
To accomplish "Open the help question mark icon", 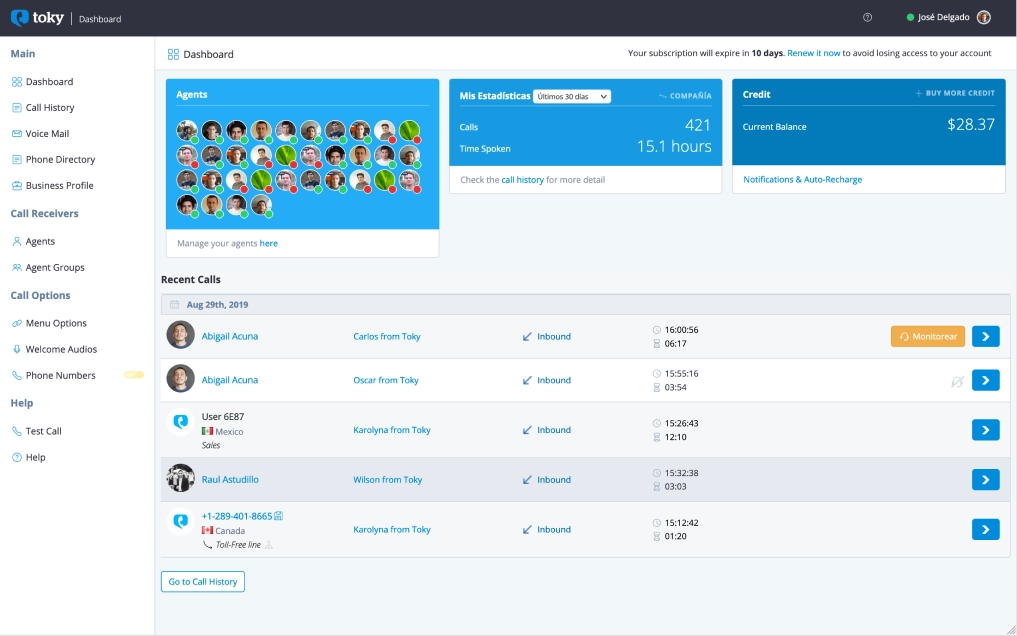I will click(x=867, y=18).
